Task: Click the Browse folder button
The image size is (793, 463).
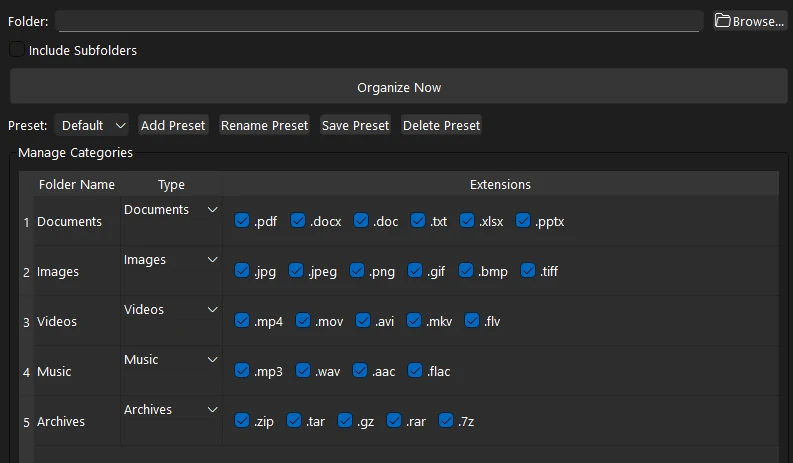Action: coord(750,21)
